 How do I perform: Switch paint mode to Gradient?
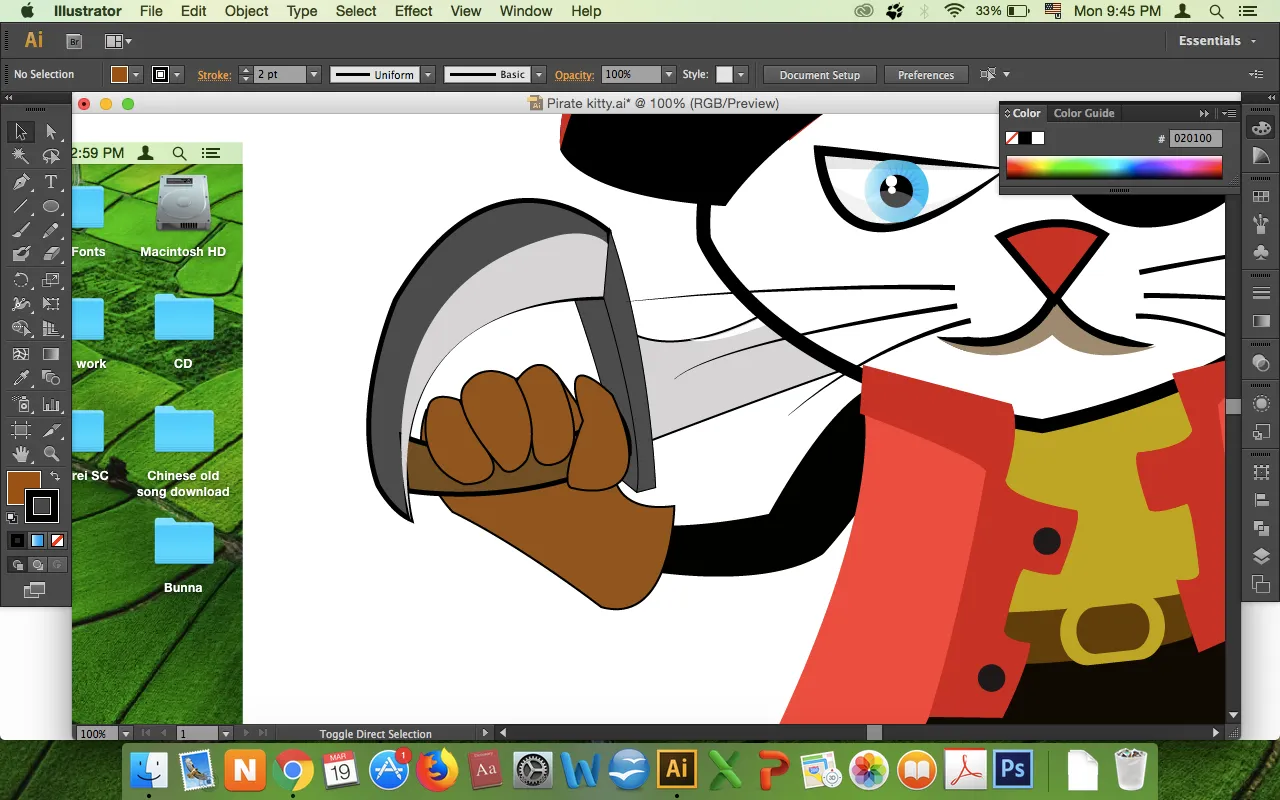pos(37,540)
